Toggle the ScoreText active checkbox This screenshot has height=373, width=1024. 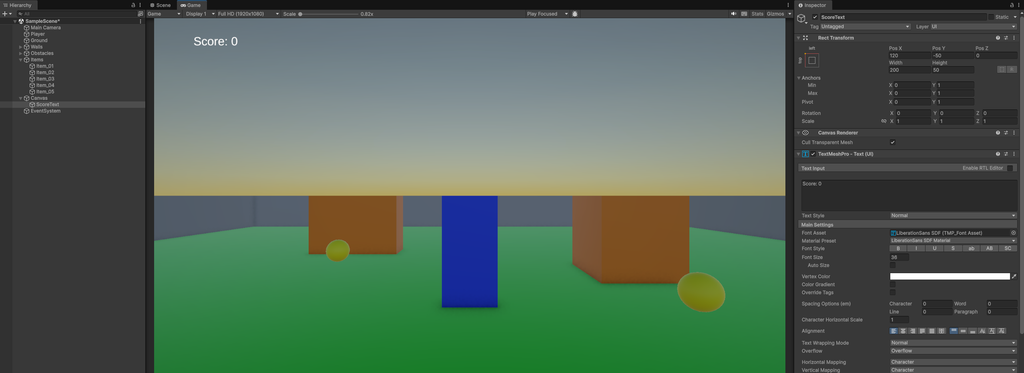[815, 17]
